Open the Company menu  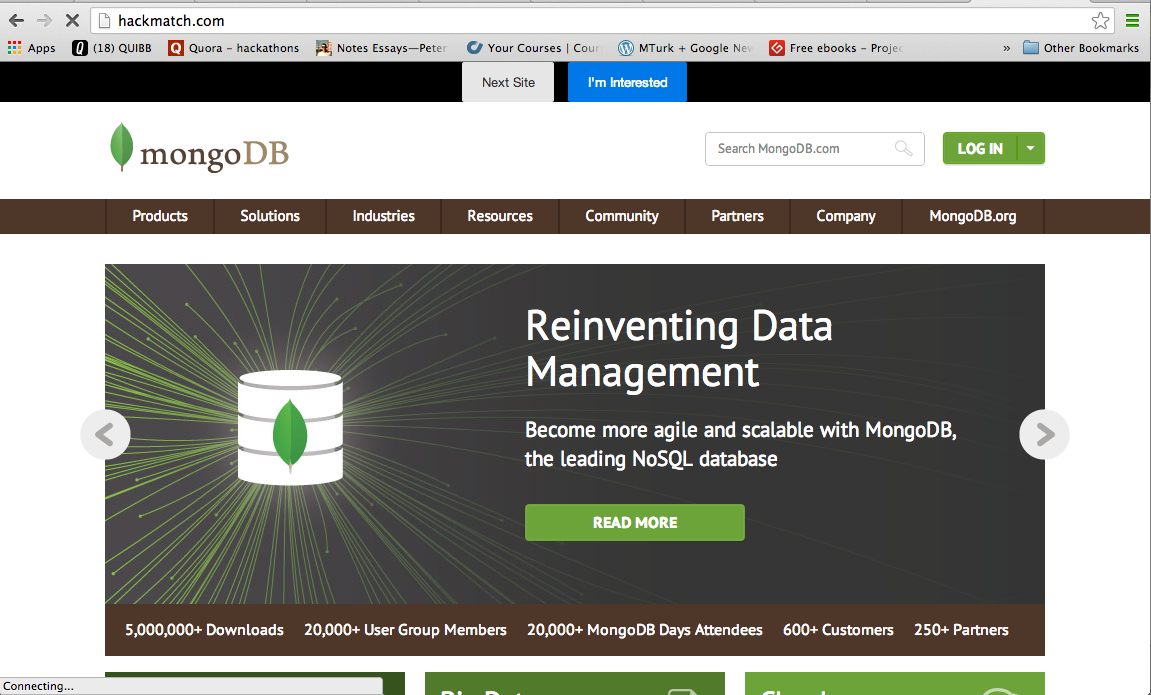coord(846,216)
